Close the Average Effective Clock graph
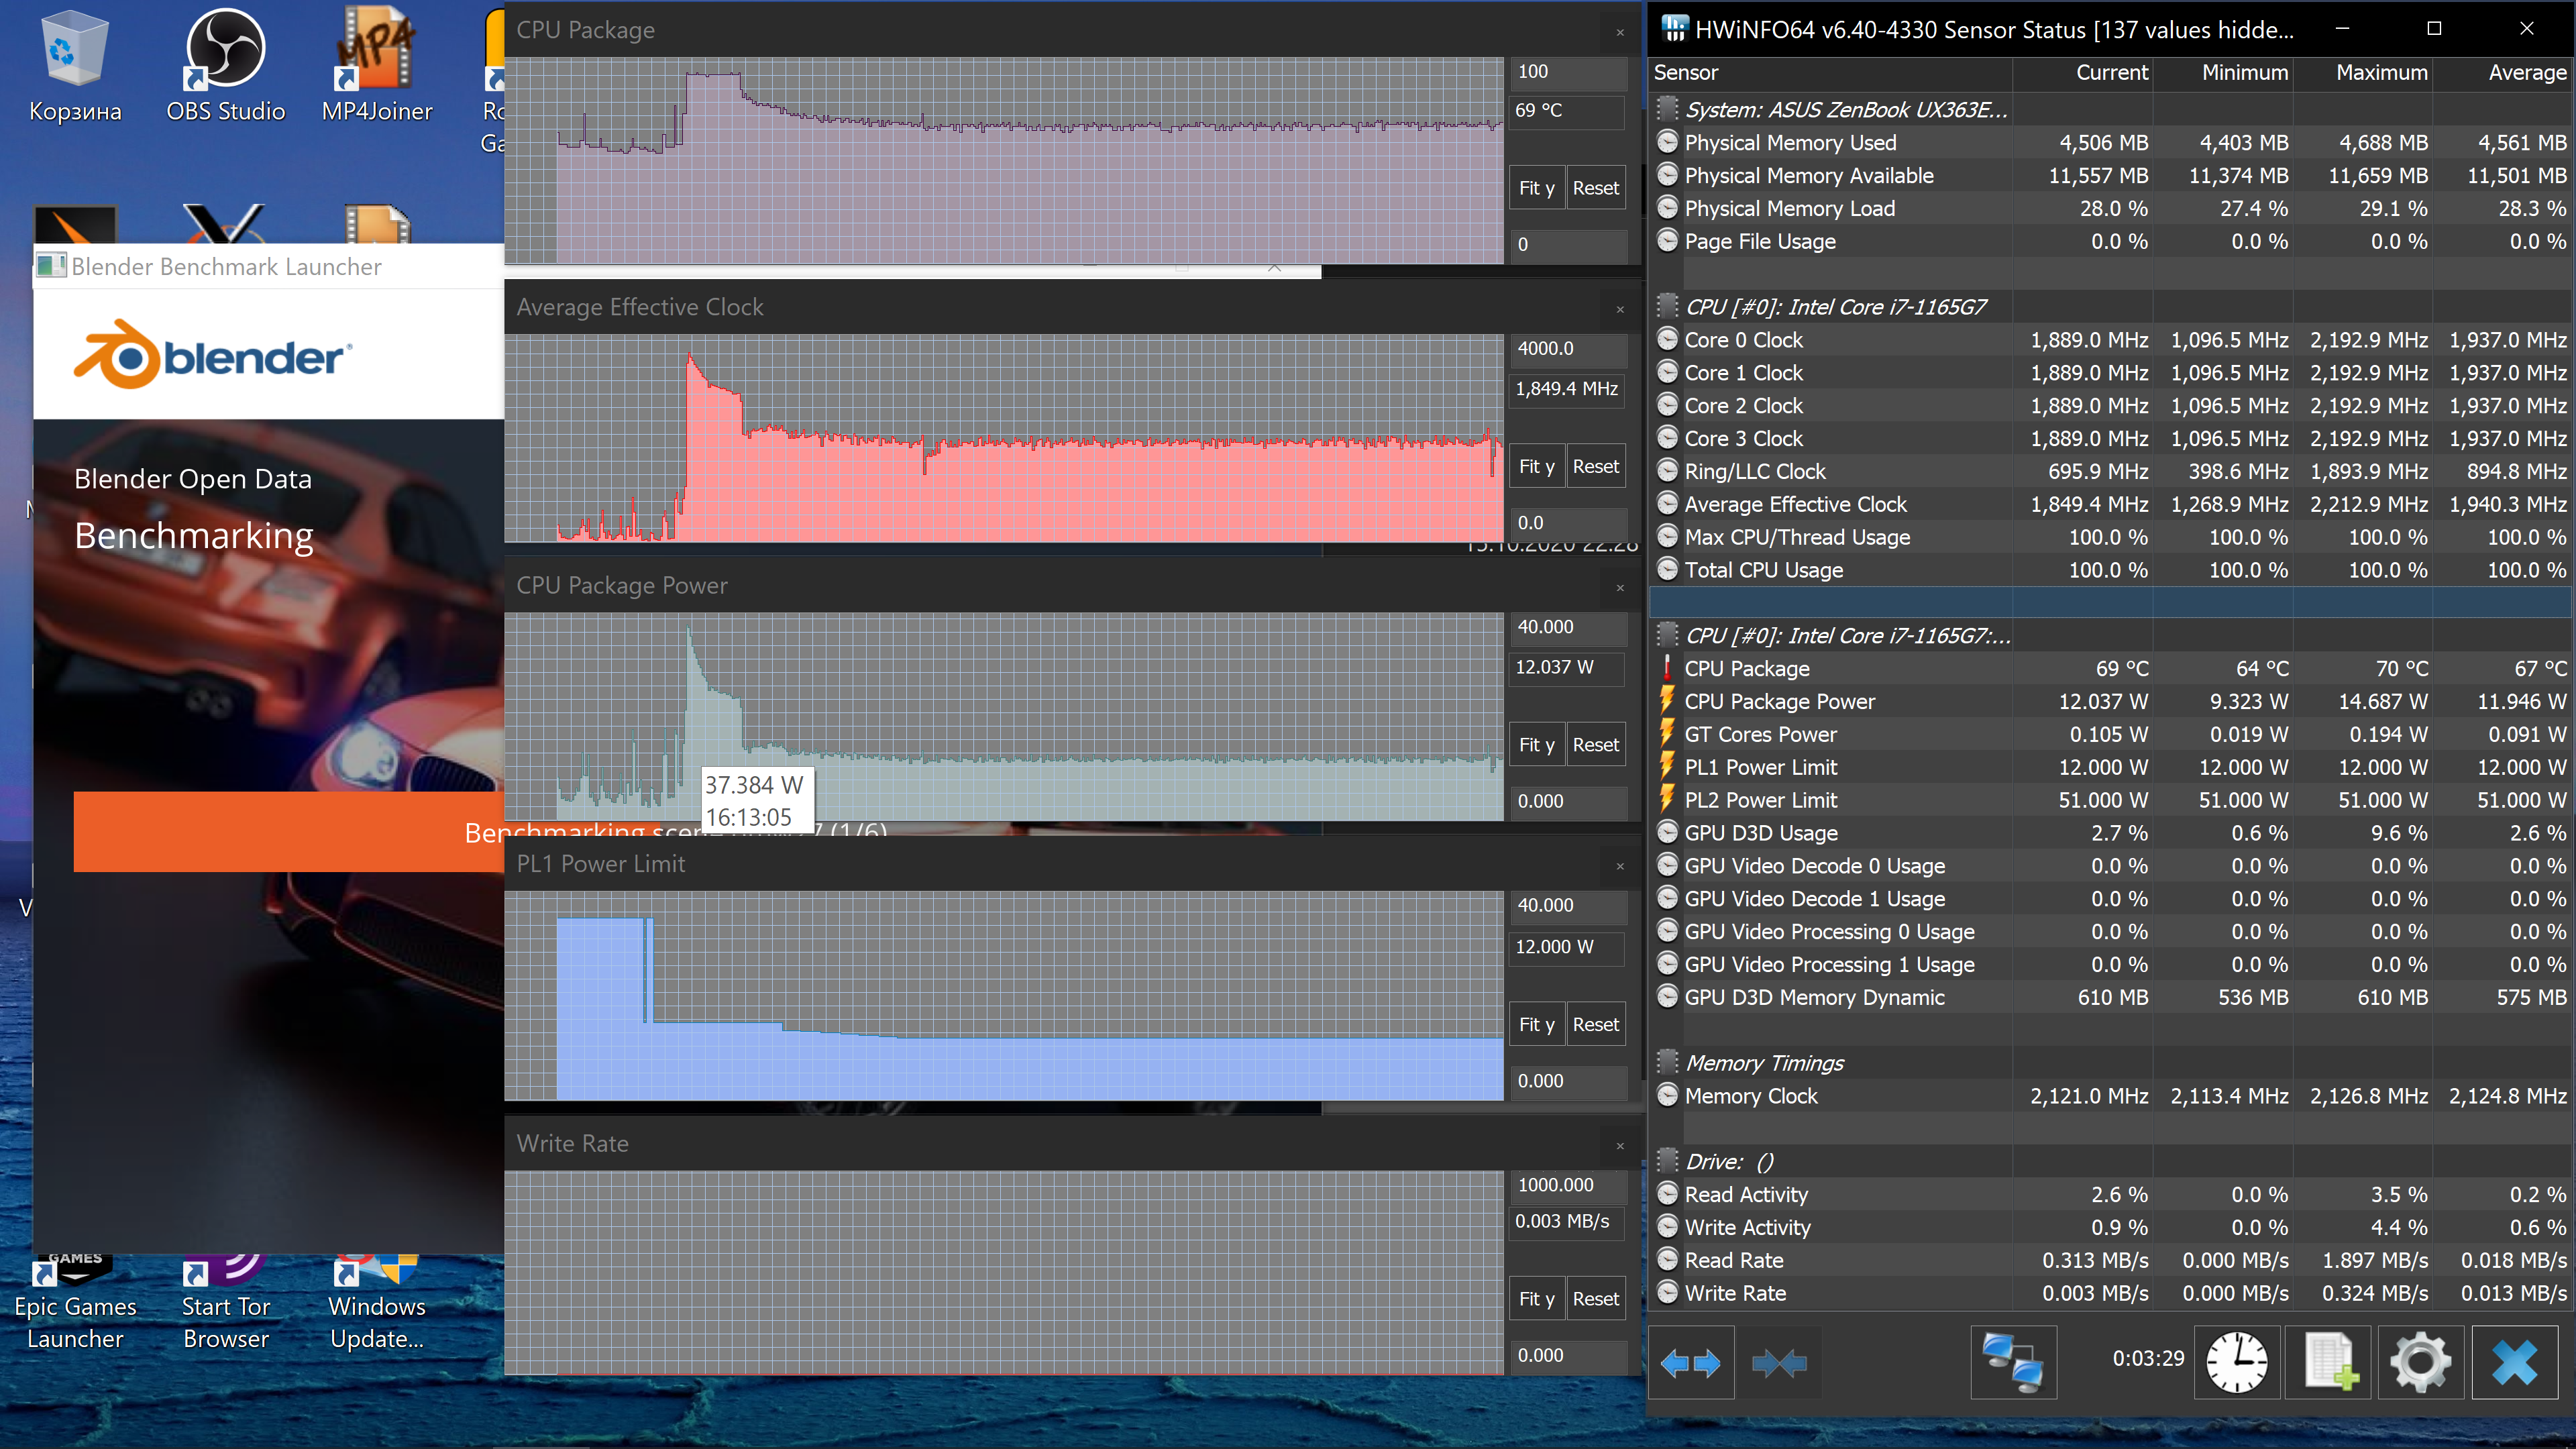2576x1449 pixels. click(x=1620, y=309)
